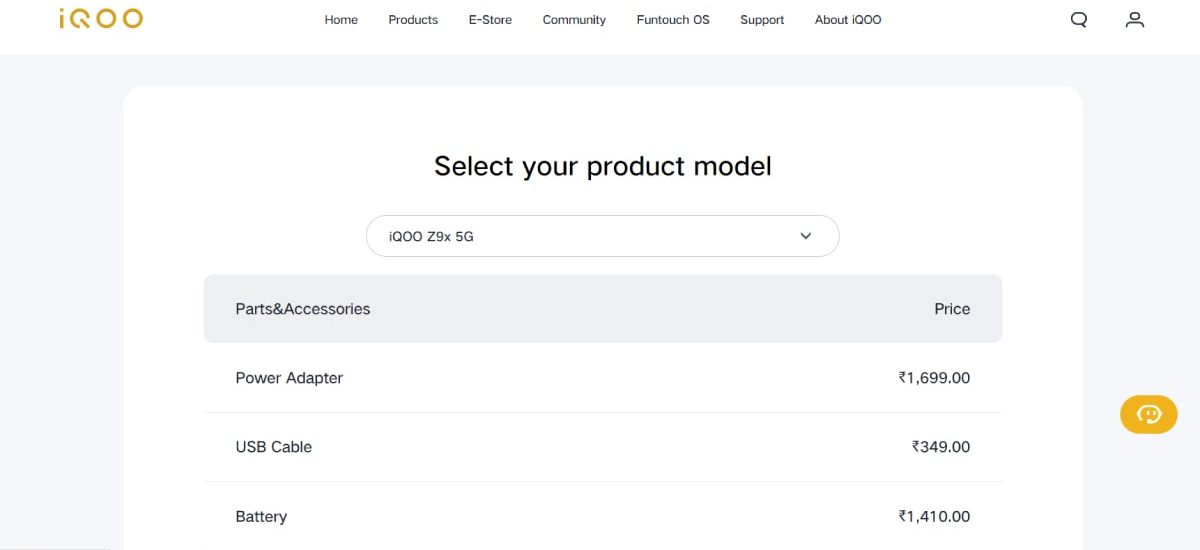Viewport: 1200px width, 550px height.
Task: Expand the product model chevron arrow
Action: [806, 237]
